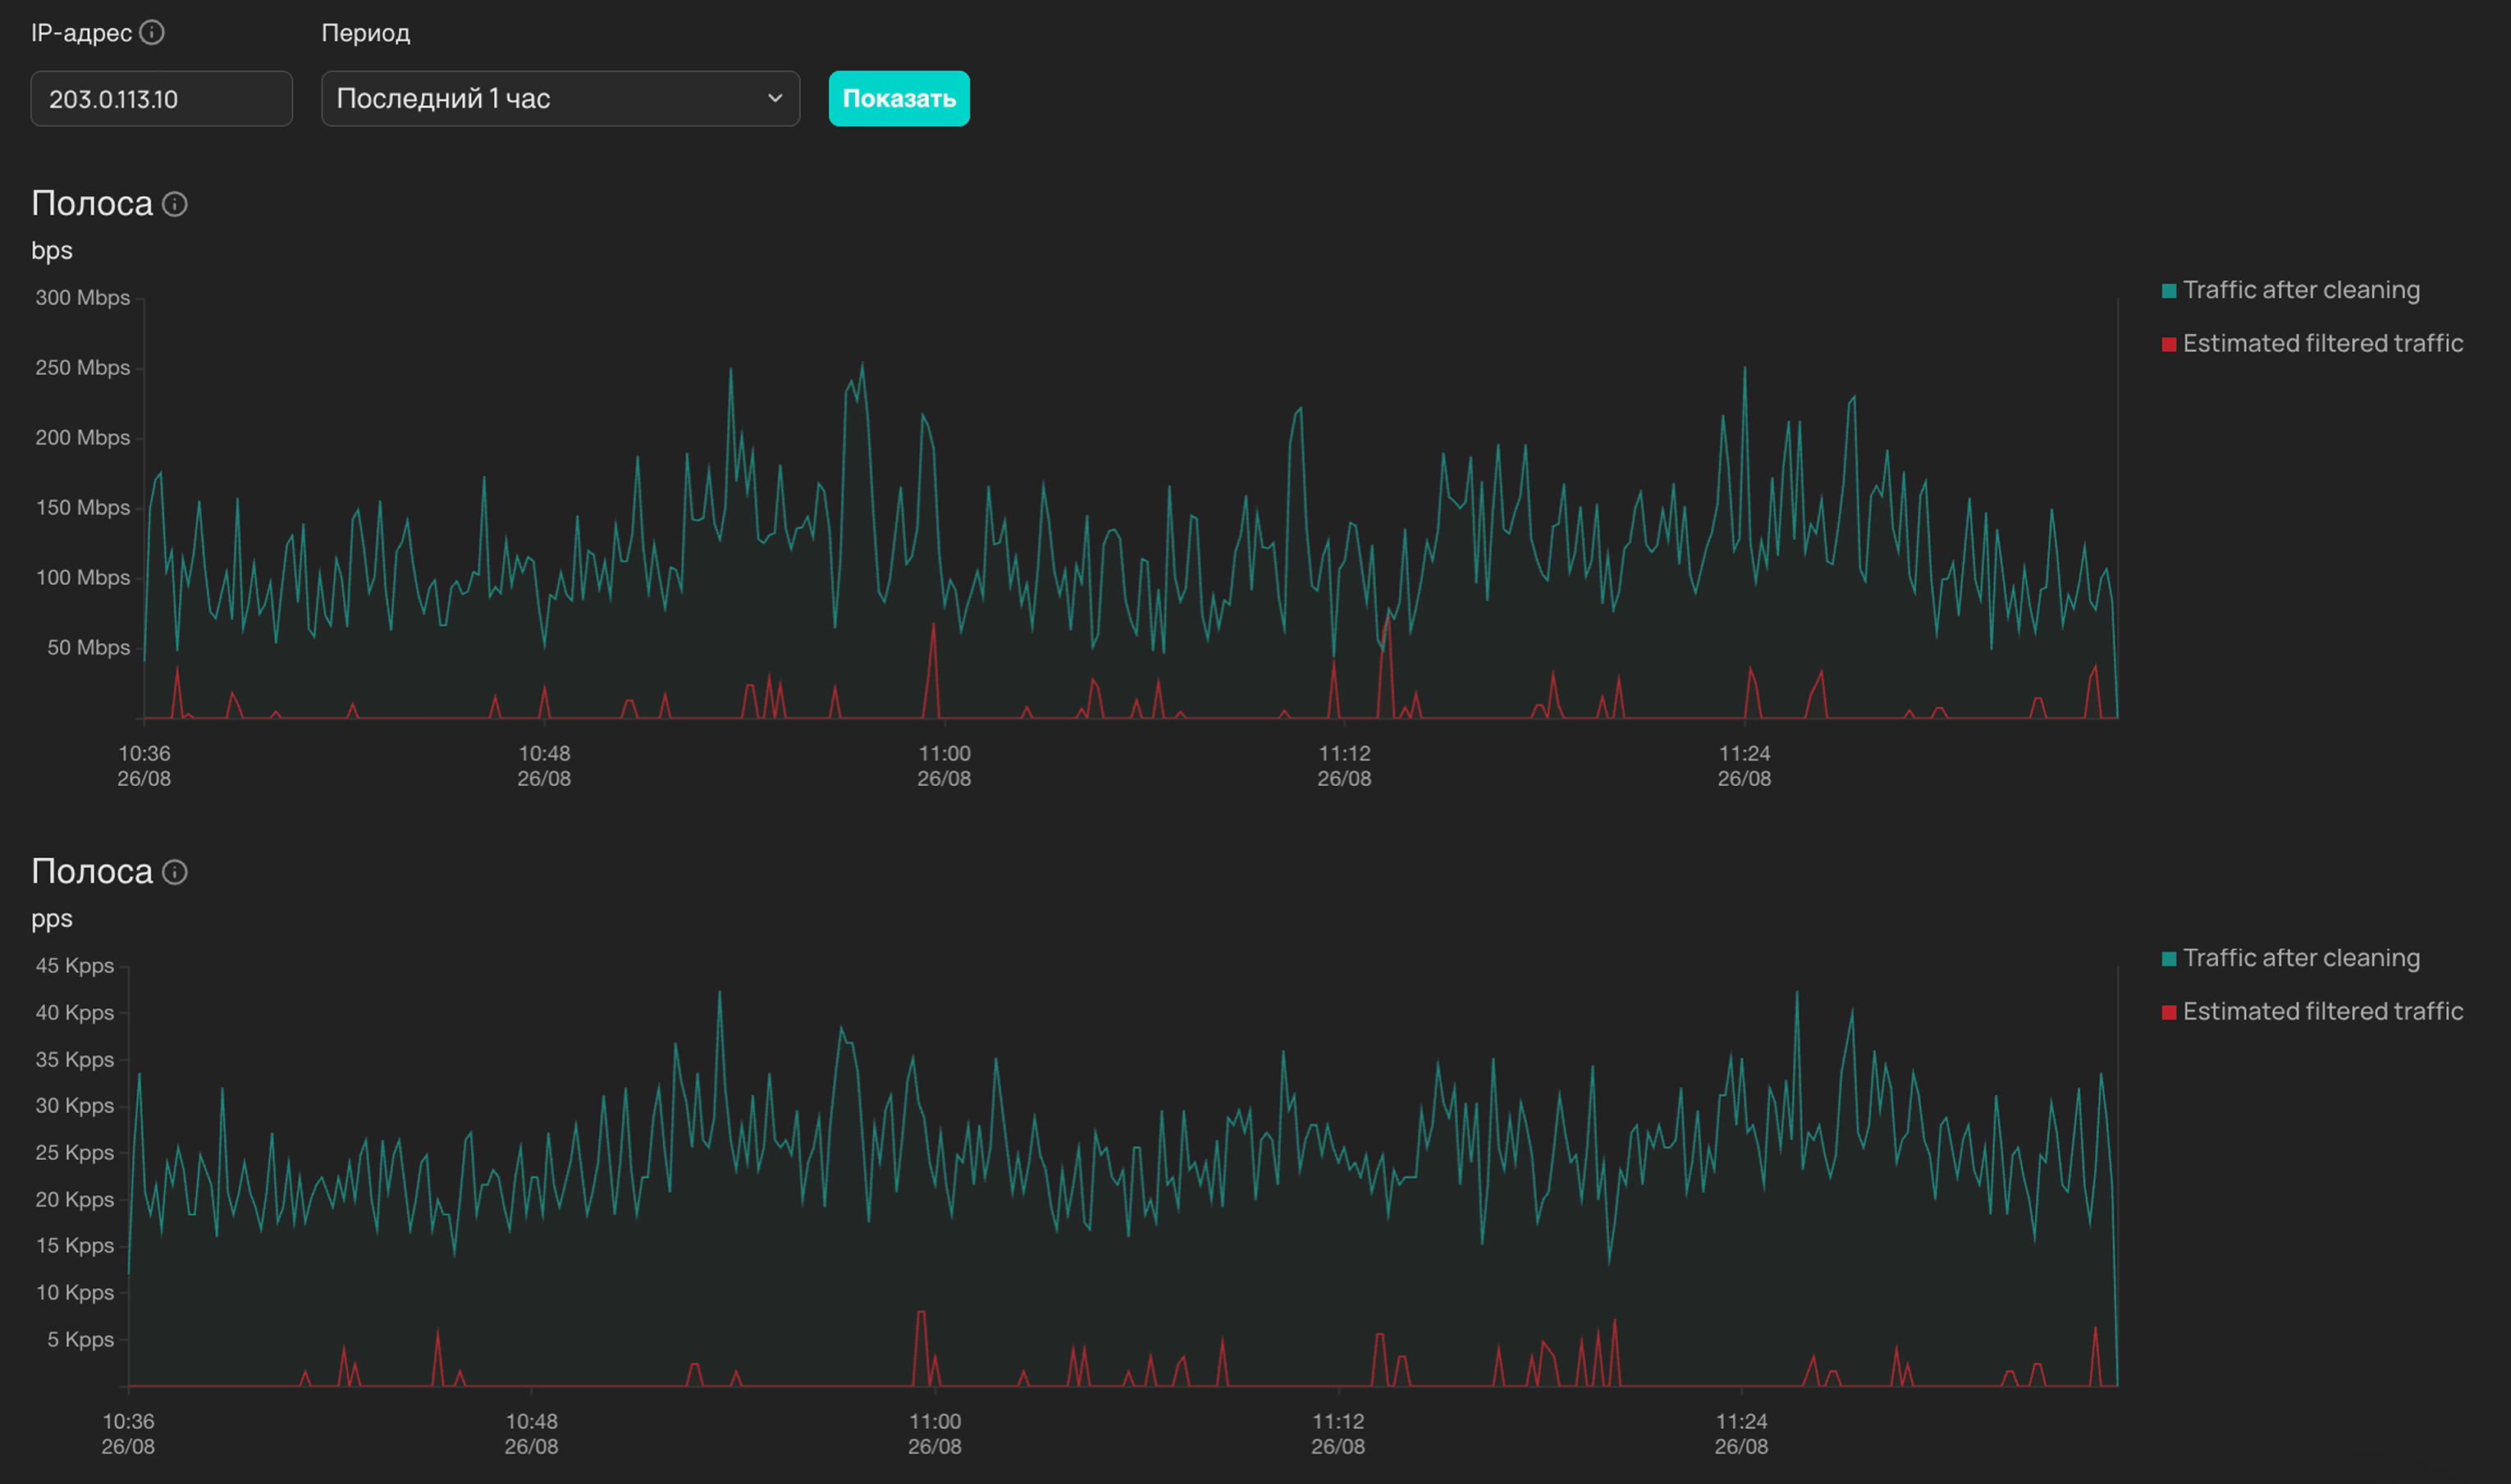Click the 11:12 time label under pps chart
Screen dimensions: 2511x1484
(1338, 1422)
